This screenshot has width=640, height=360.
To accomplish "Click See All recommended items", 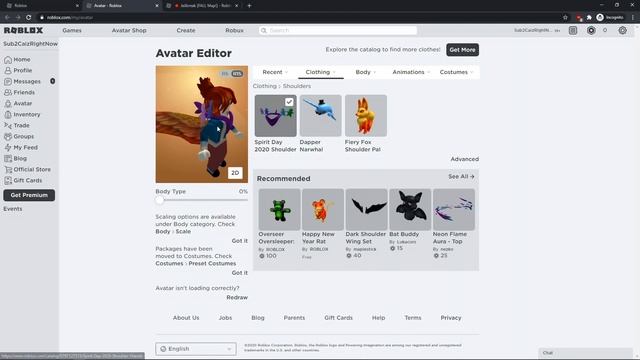I will 461,177.
